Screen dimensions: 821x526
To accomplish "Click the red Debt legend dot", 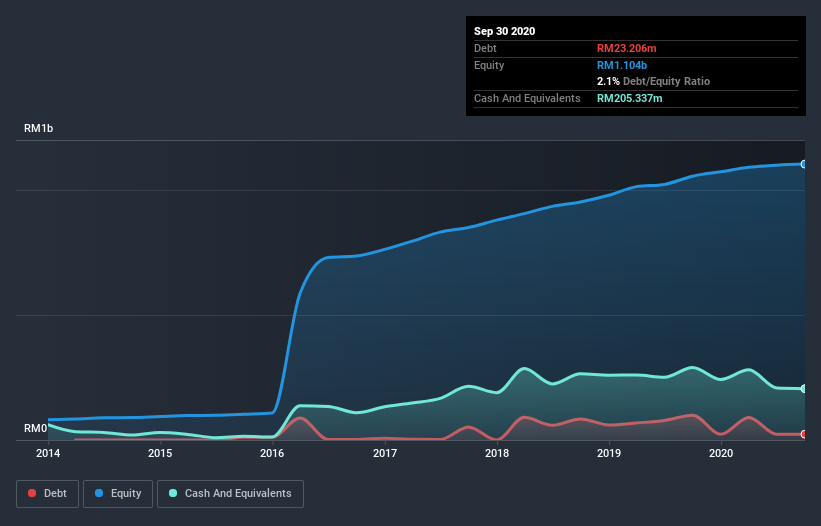I will [32, 493].
